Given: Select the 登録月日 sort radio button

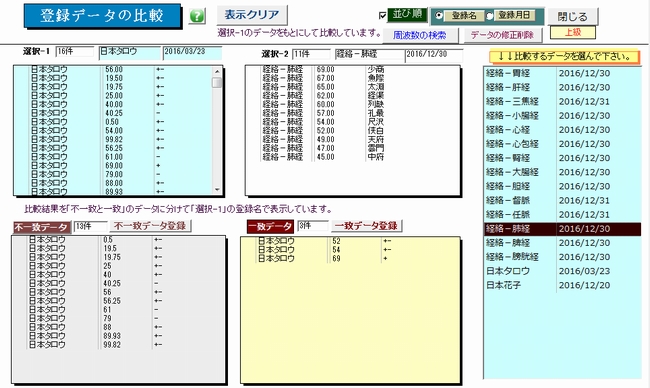Looking at the screenshot, I should click(490, 16).
